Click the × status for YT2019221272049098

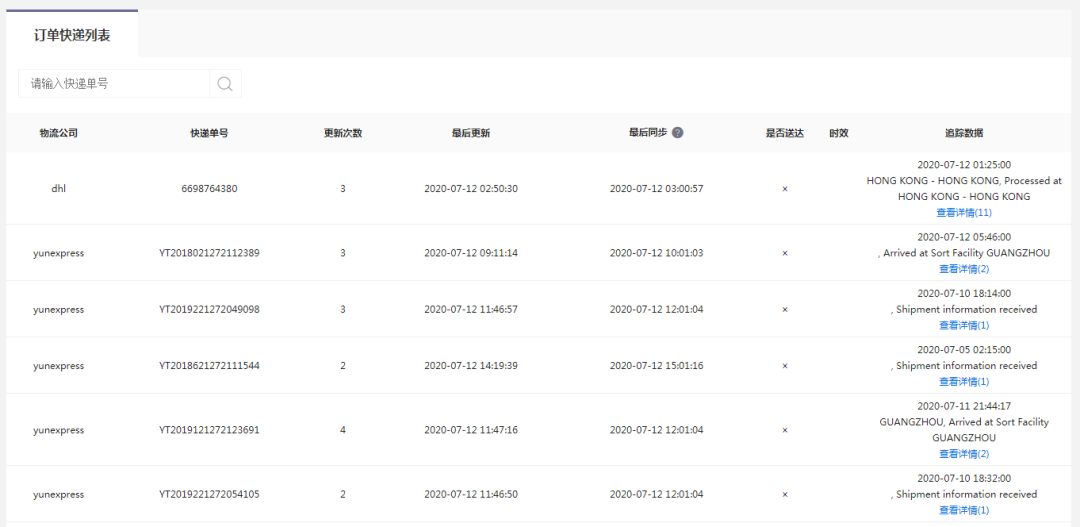pos(785,309)
